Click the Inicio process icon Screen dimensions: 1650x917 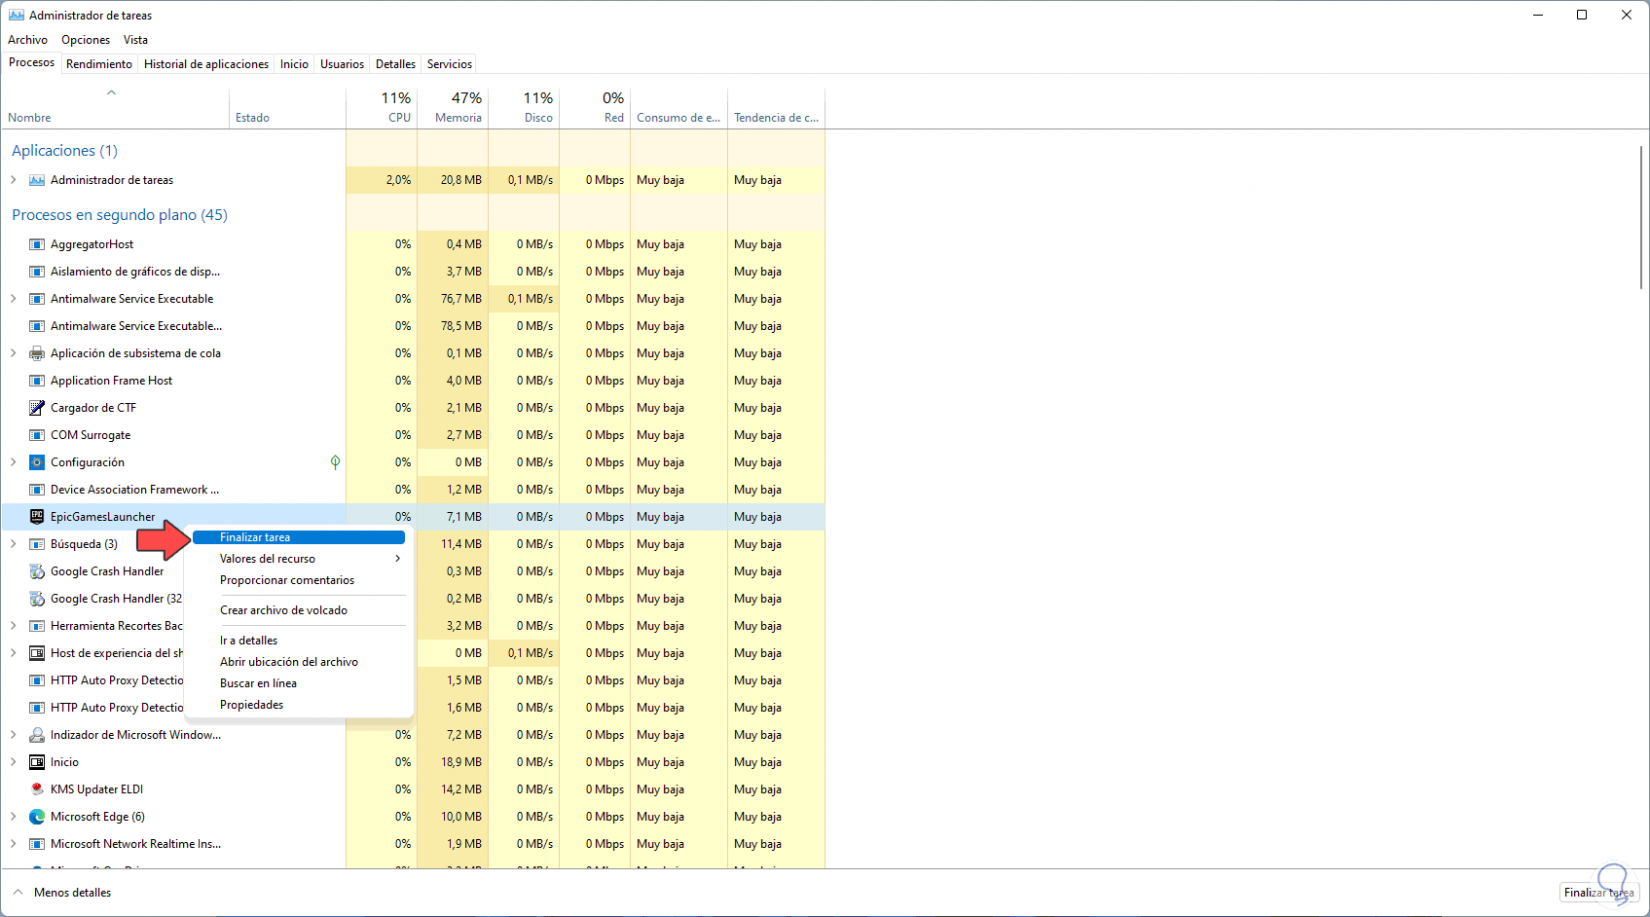[37, 762]
